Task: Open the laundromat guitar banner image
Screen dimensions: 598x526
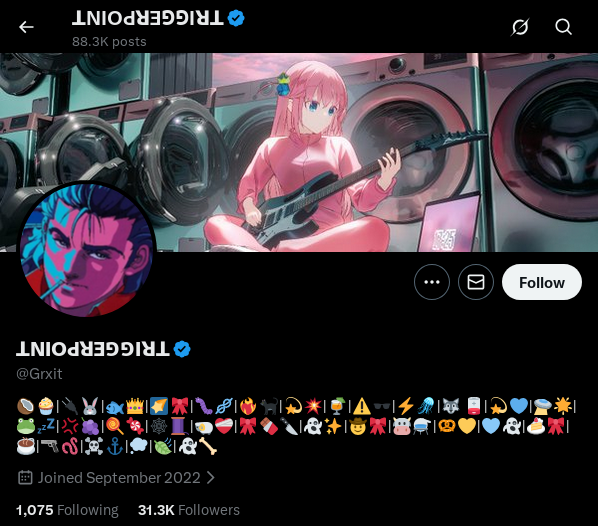Action: click(x=299, y=153)
